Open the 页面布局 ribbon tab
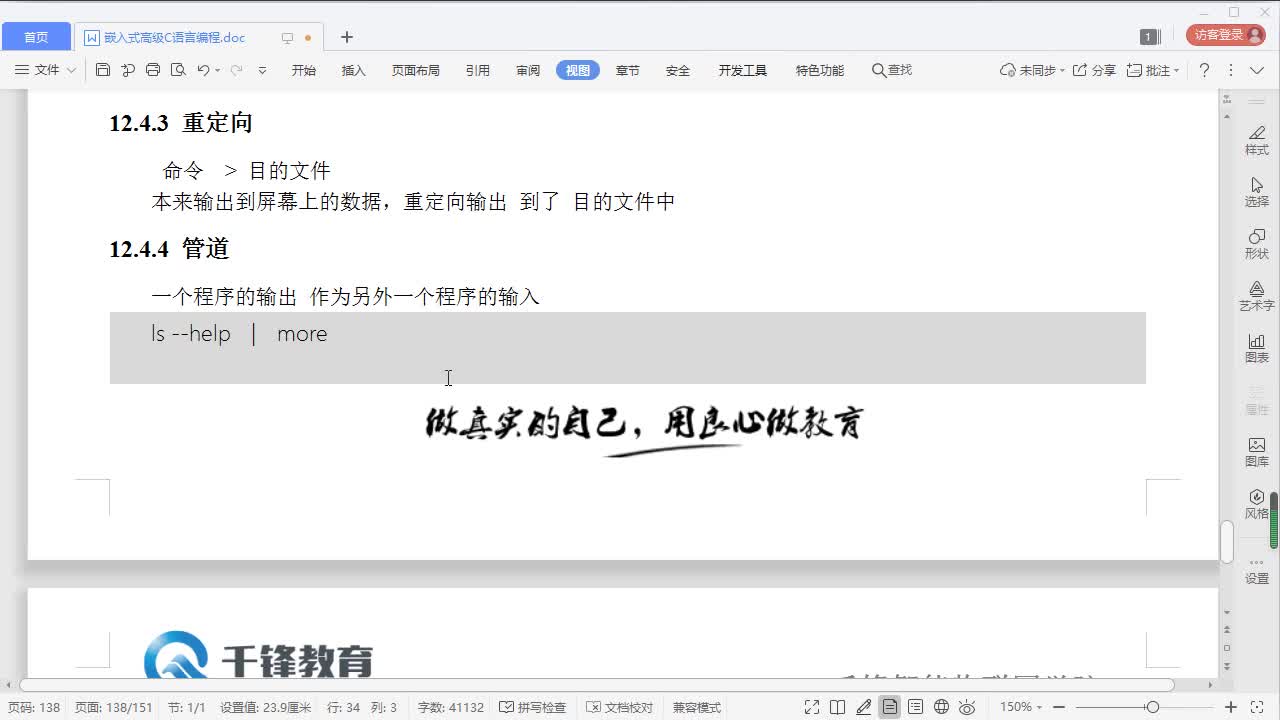1280x720 pixels. [416, 70]
